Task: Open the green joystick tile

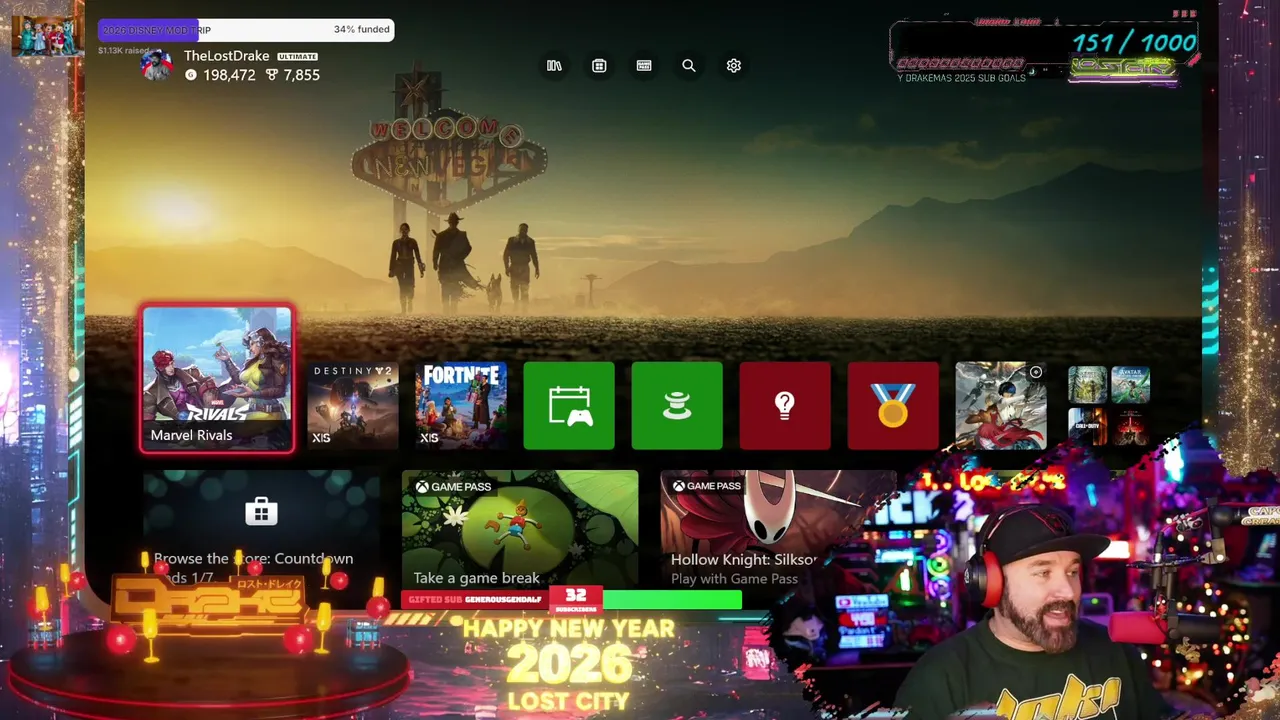Action: (677, 406)
